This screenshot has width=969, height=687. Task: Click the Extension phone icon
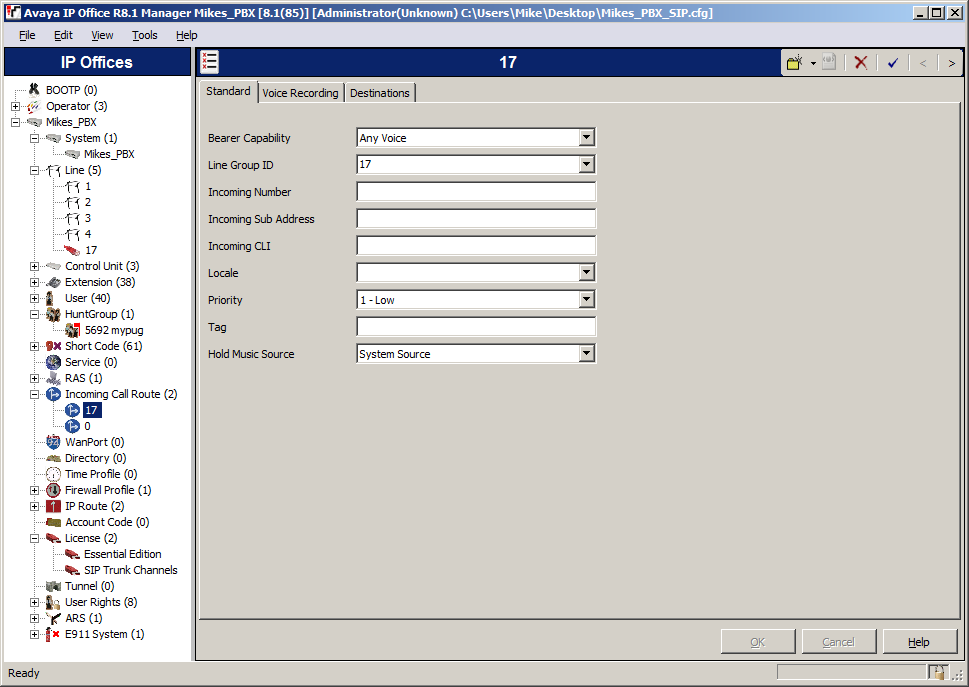(x=53, y=282)
